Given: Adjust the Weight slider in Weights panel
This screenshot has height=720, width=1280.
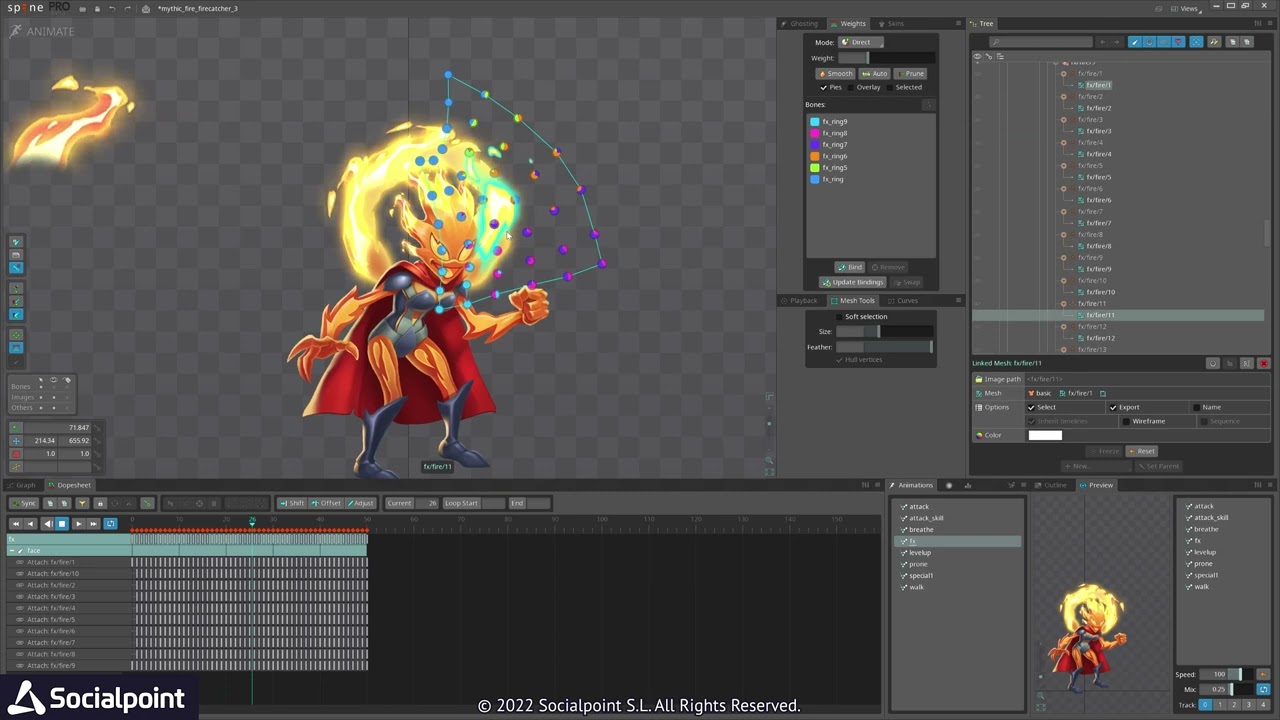Looking at the screenshot, I should (x=887, y=58).
